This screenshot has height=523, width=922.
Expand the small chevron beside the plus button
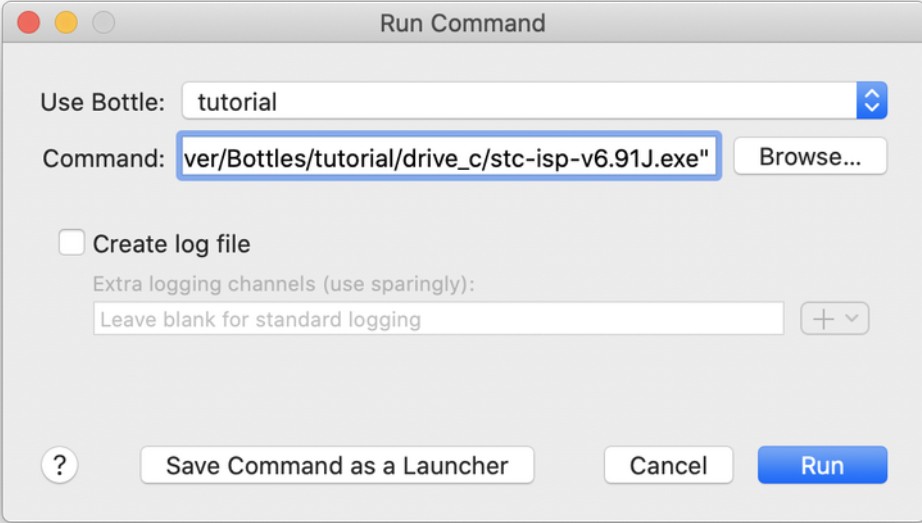coord(852,319)
